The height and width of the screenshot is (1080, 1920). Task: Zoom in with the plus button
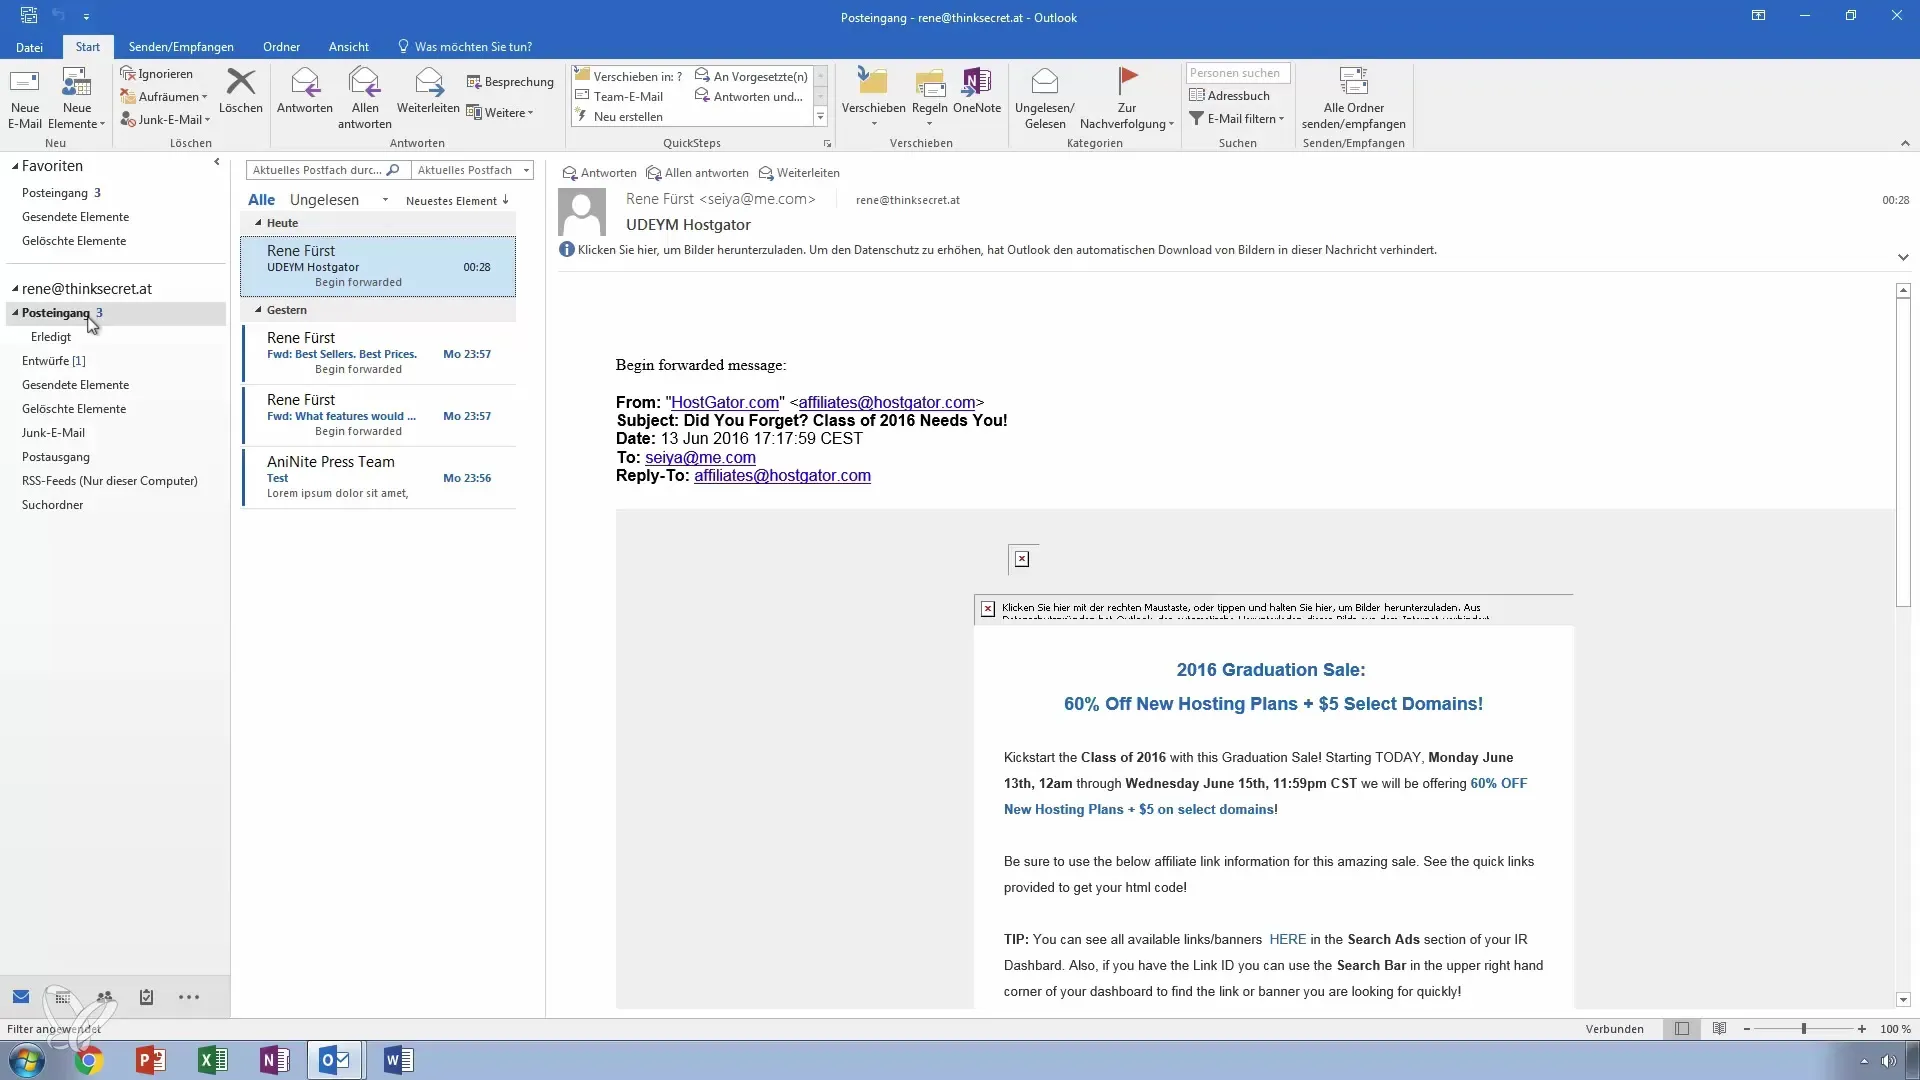pos(1861,1029)
